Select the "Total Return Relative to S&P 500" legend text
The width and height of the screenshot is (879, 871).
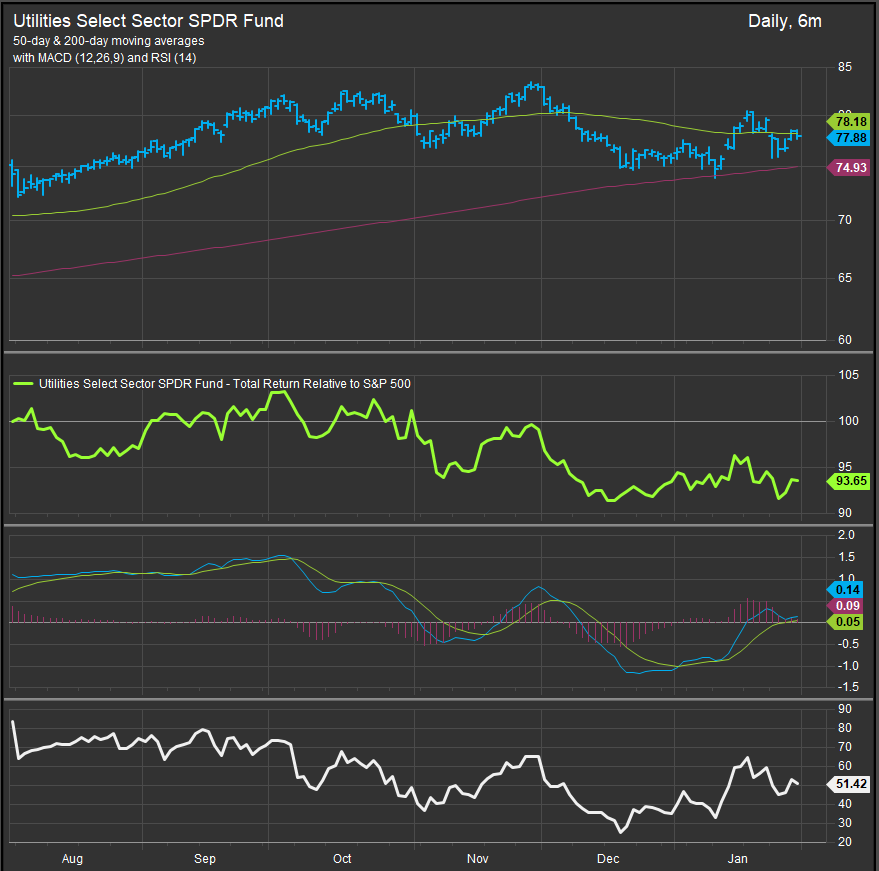[x=322, y=384]
